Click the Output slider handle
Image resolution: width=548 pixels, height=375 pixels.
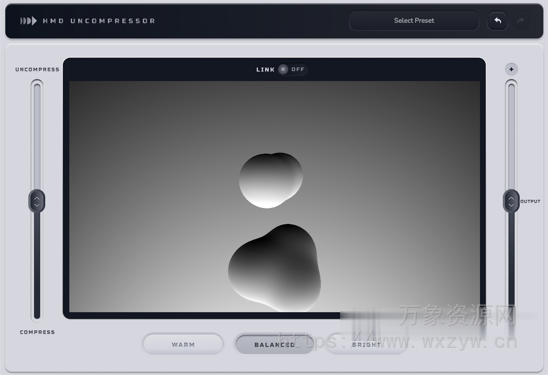pyautogui.click(x=511, y=201)
